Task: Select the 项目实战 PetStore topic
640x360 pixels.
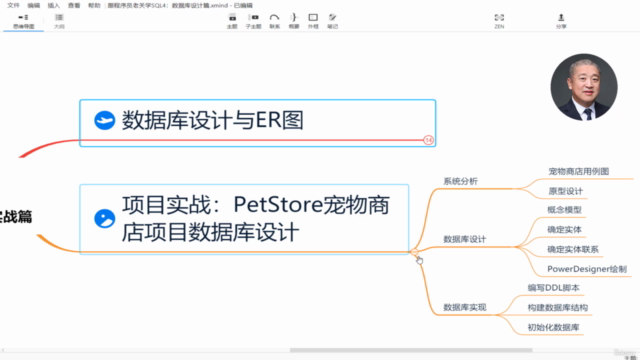Action: (x=244, y=219)
